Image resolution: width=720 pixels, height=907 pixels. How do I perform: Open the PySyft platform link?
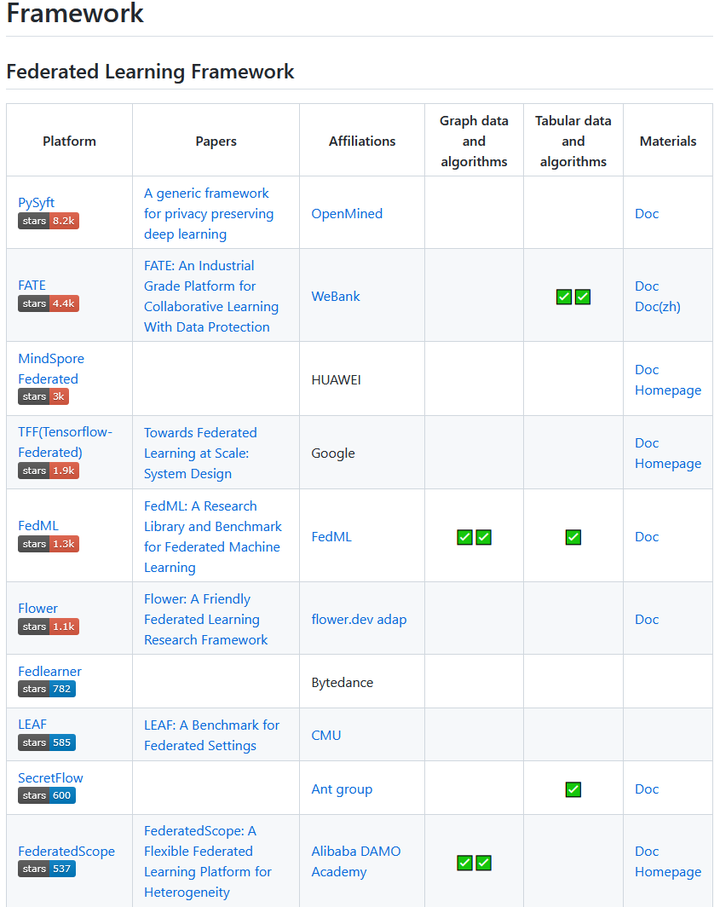(x=36, y=202)
